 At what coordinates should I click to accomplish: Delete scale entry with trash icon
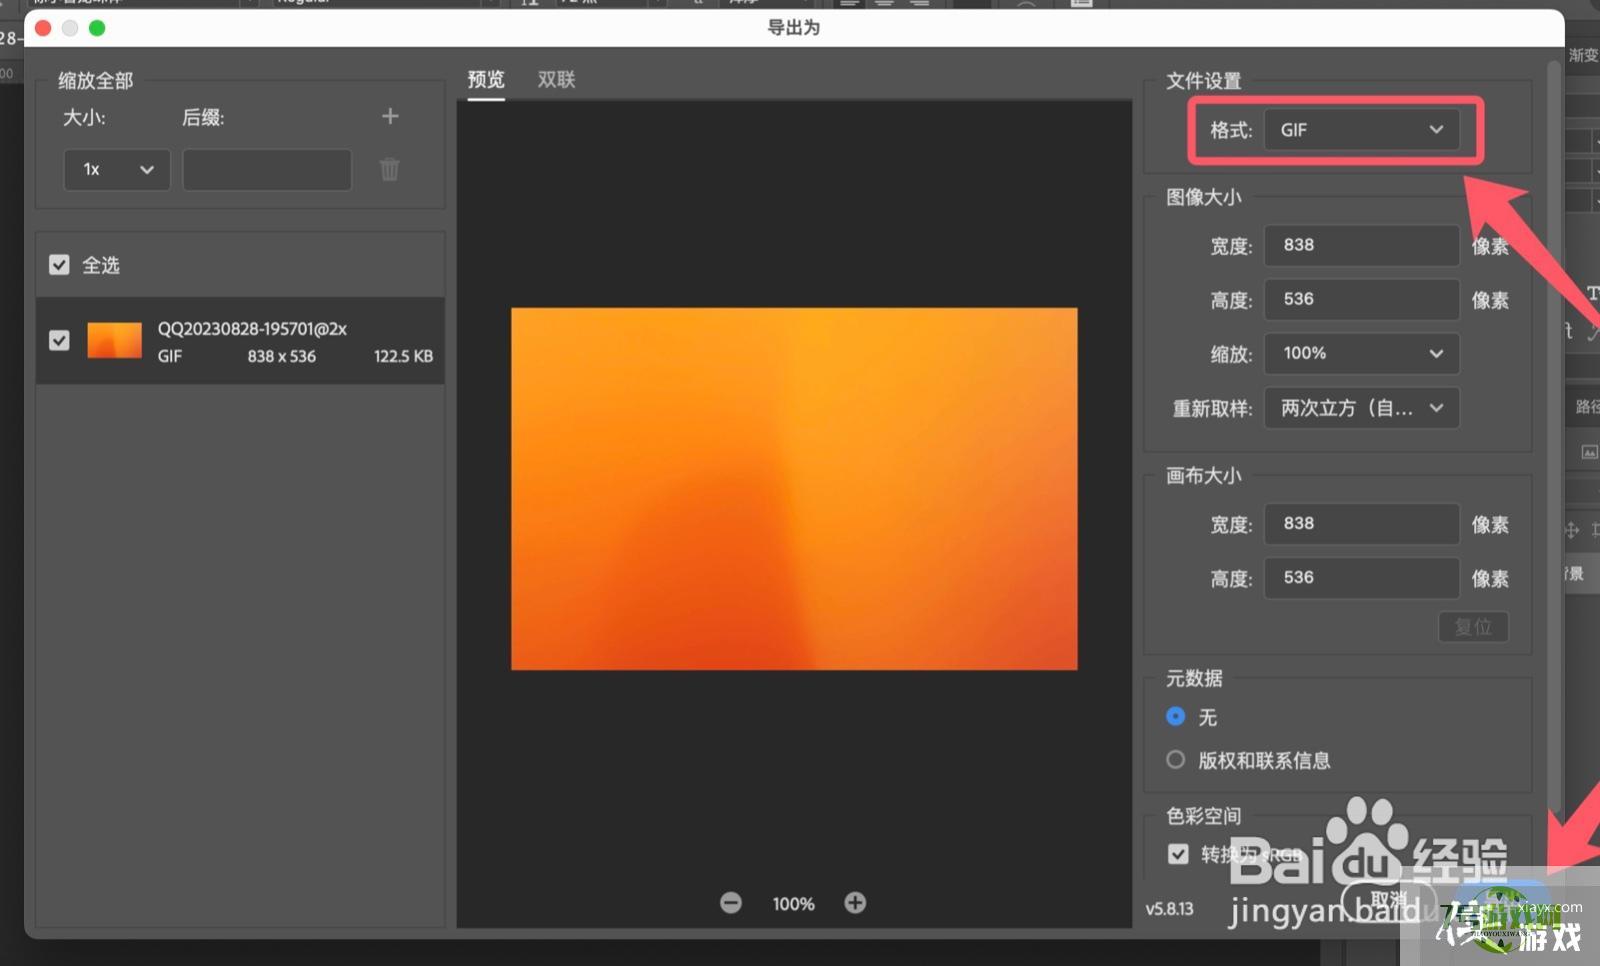pos(390,169)
